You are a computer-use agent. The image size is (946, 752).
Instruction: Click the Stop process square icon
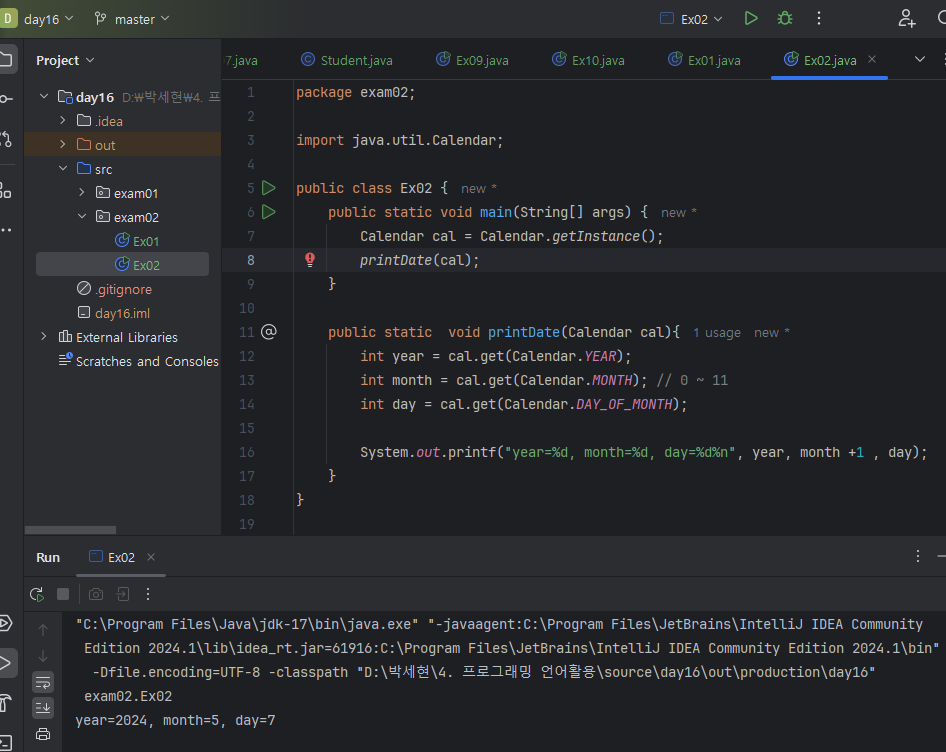click(63, 594)
